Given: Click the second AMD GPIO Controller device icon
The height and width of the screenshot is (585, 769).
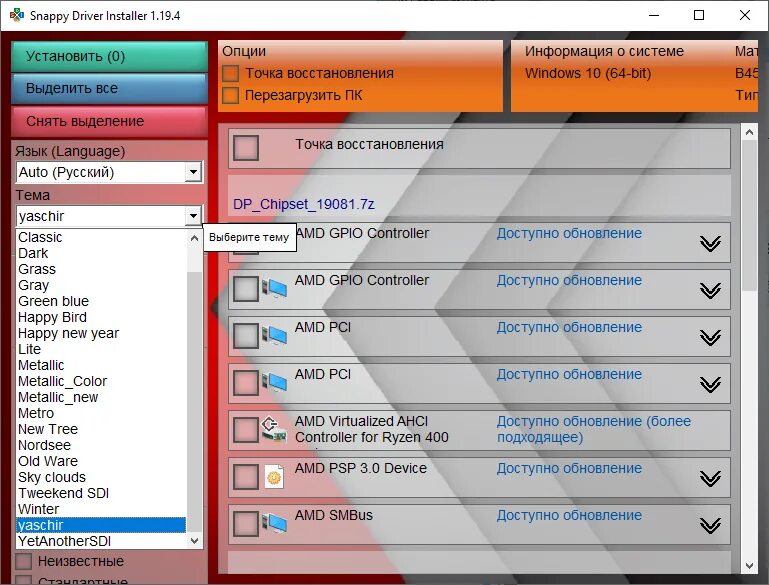Looking at the screenshot, I should (x=274, y=288).
